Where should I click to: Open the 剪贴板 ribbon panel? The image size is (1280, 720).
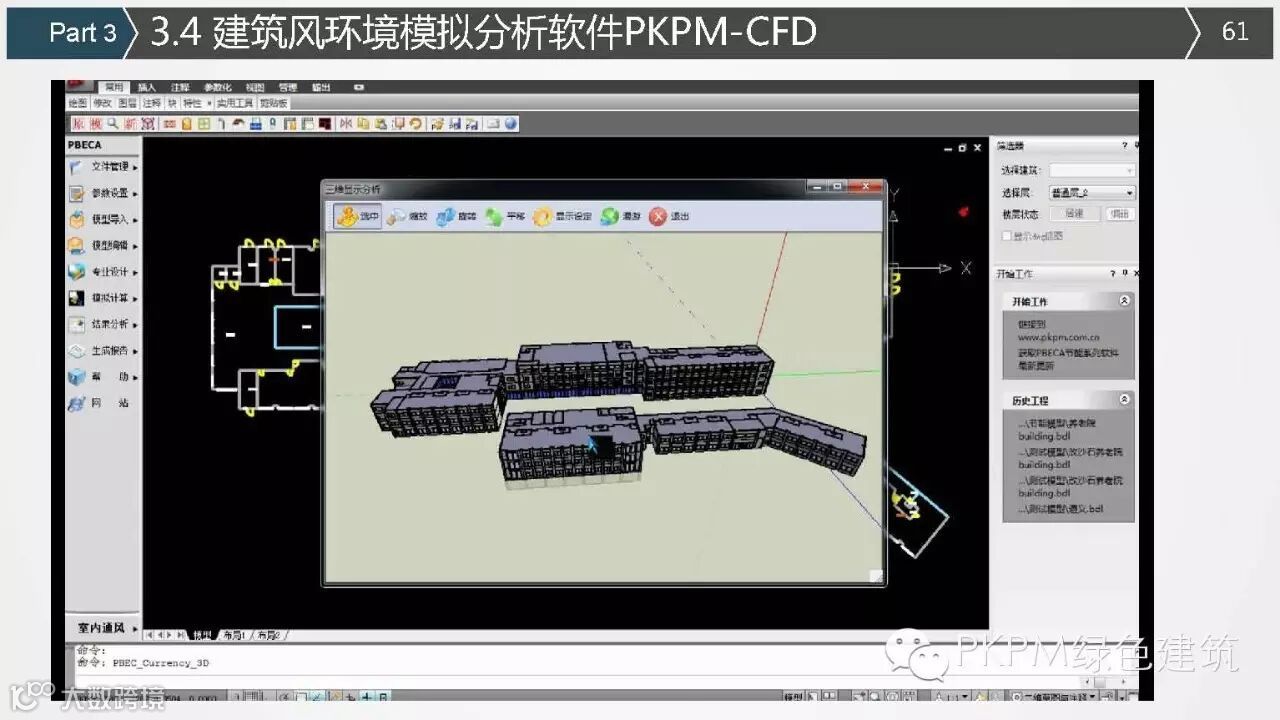[274, 103]
